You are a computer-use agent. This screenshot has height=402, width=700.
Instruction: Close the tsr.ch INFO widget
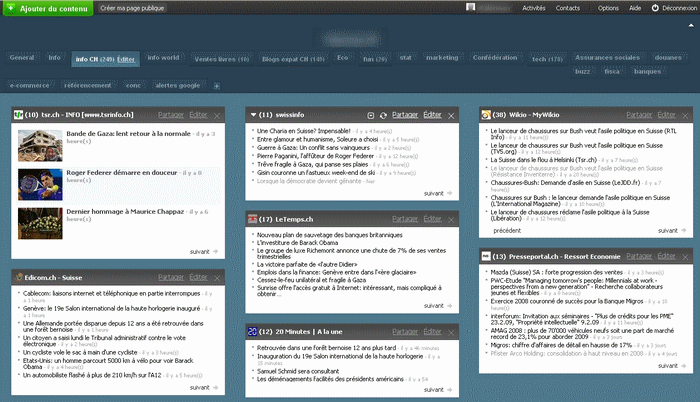click(x=217, y=116)
